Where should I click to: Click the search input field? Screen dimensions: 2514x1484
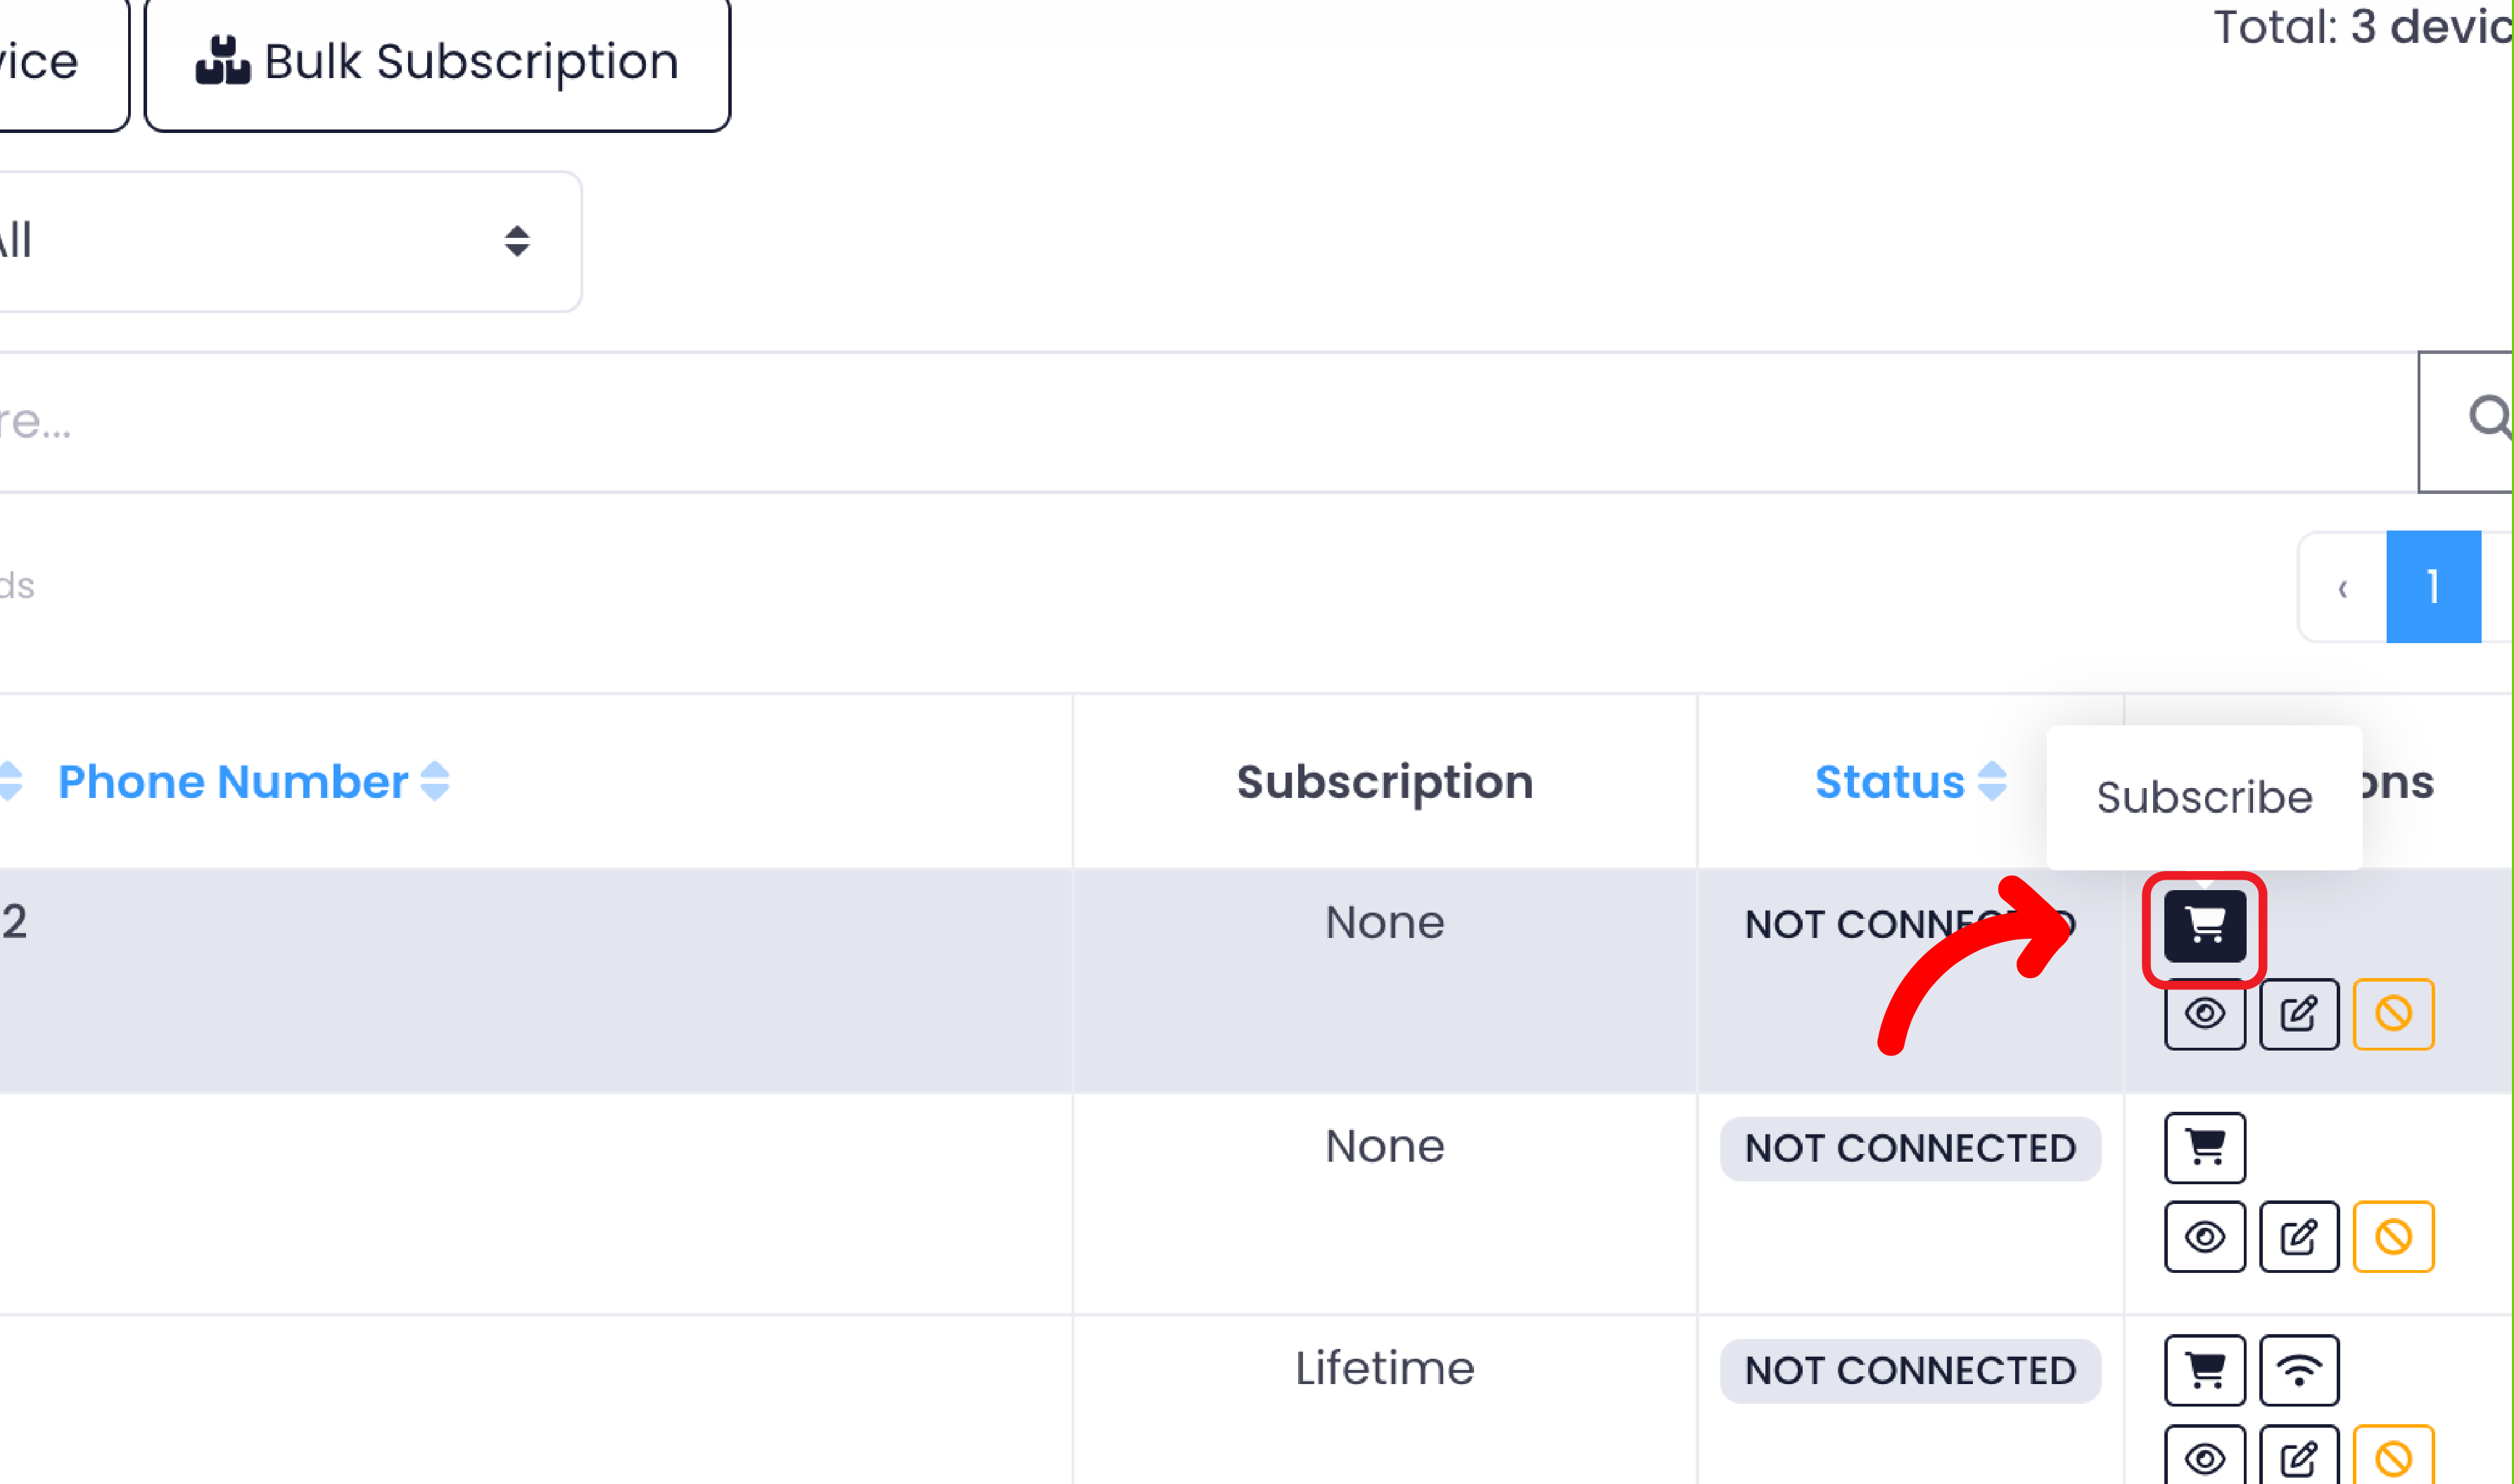point(1200,421)
